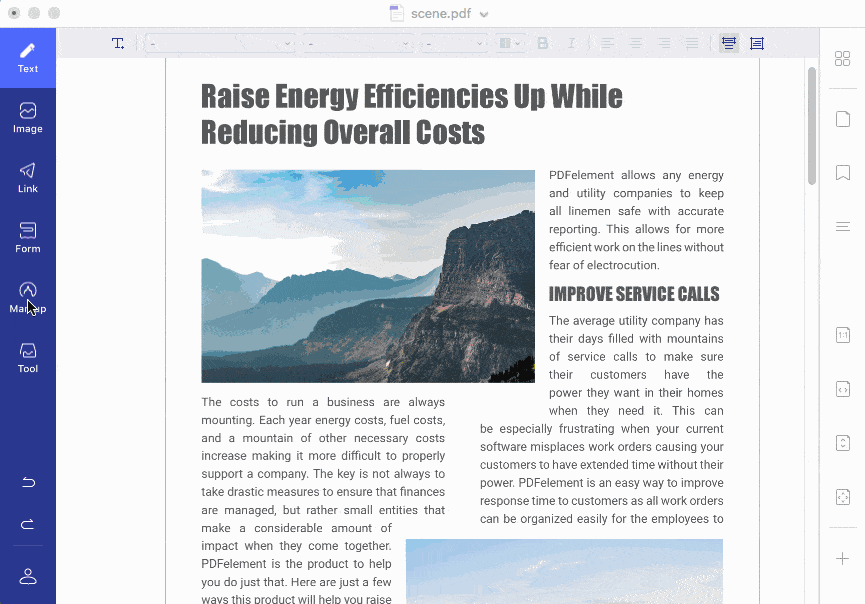The height and width of the screenshot is (604, 865).
Task: Open the font family dropdown
Action: coord(220,43)
